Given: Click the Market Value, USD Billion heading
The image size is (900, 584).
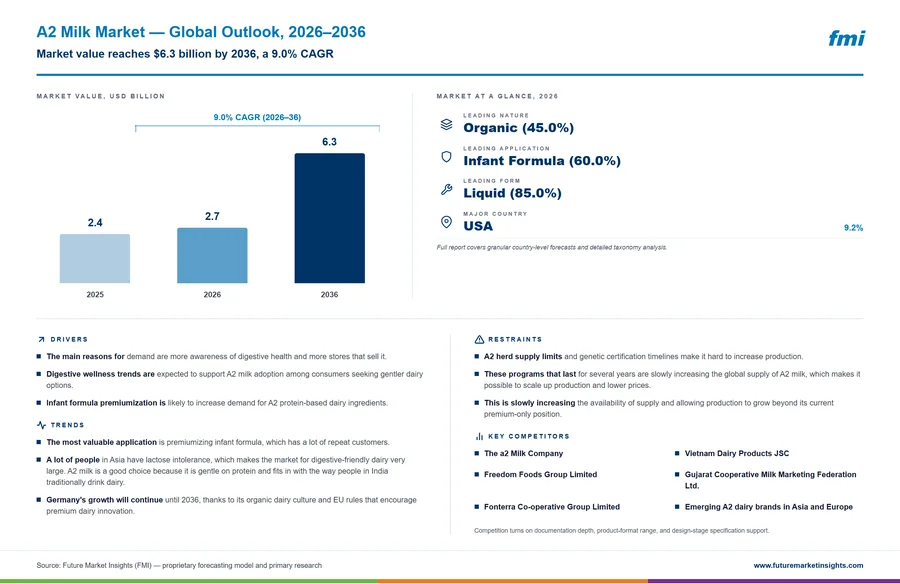Looking at the screenshot, I should (100, 96).
